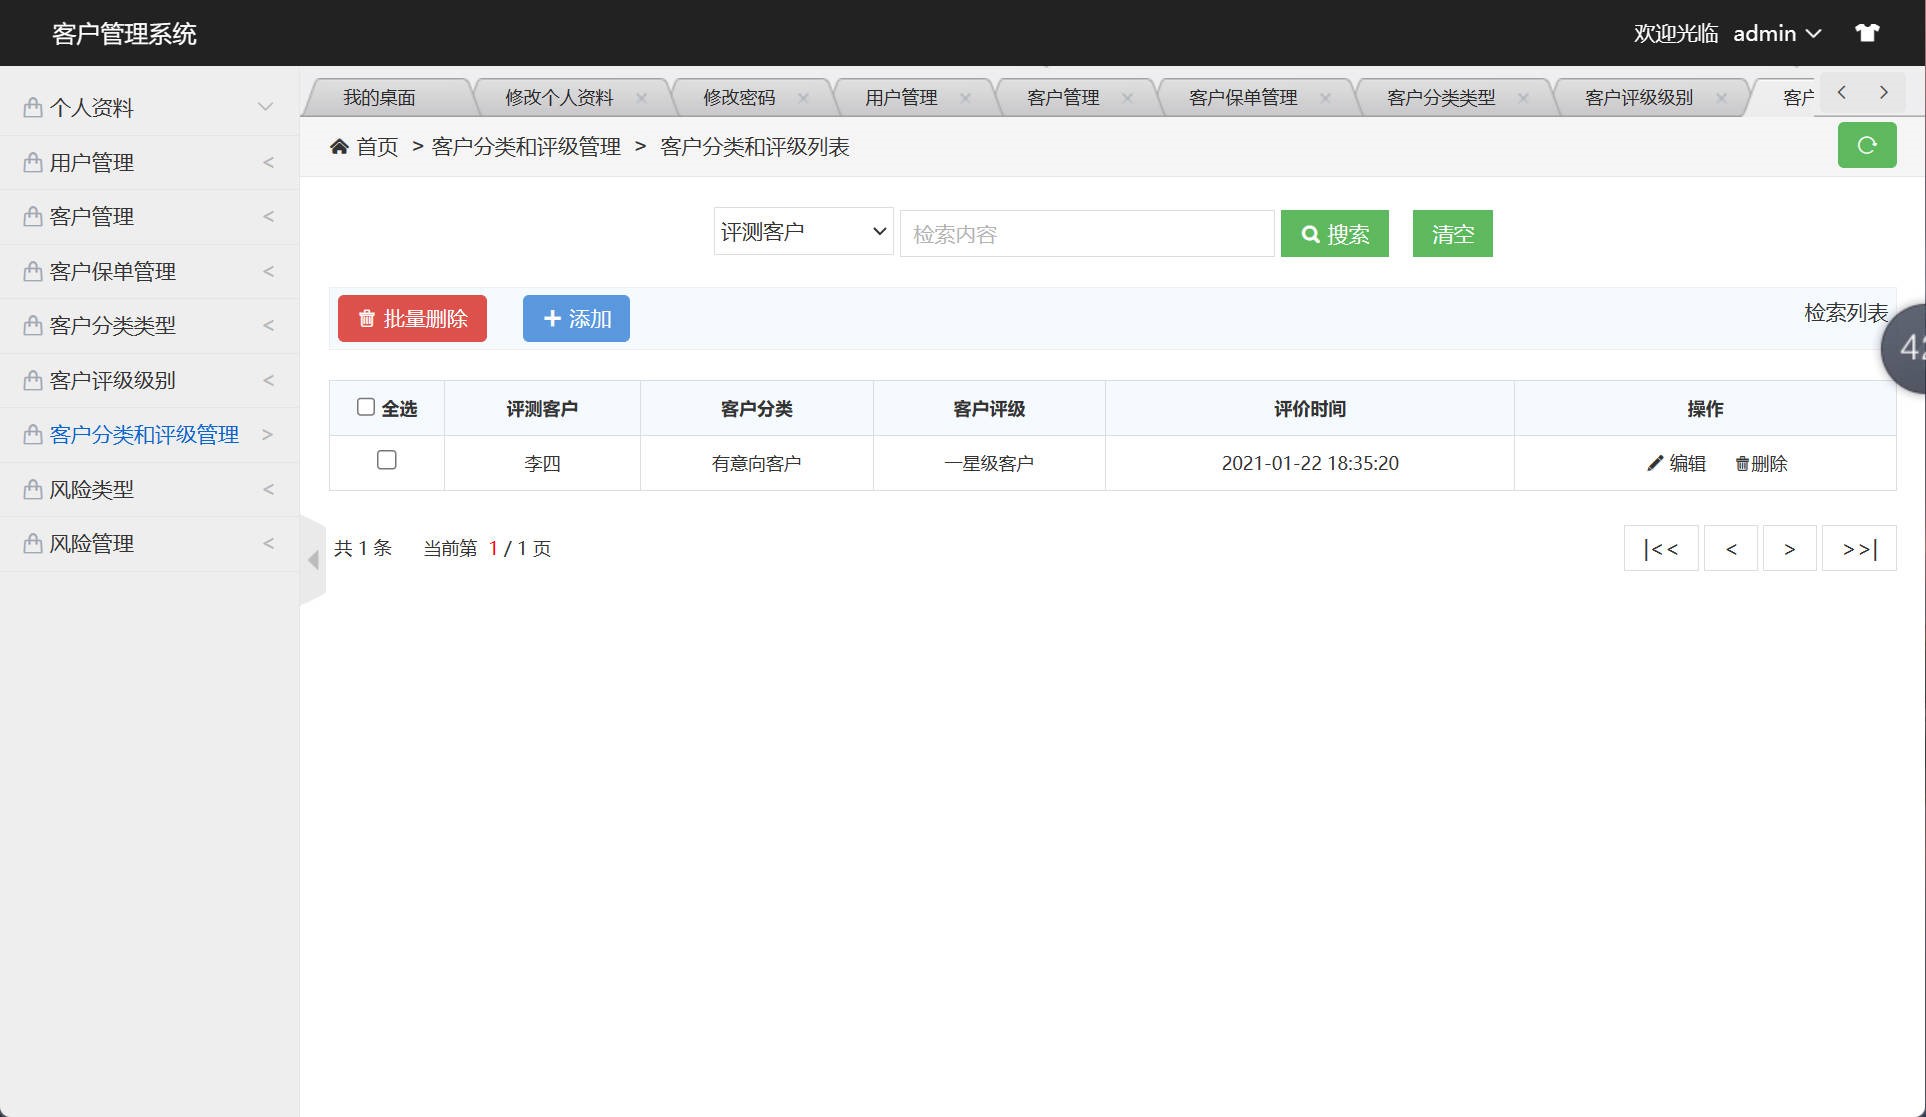Click the home icon in breadcrumb
The width and height of the screenshot is (1926, 1117).
(340, 146)
